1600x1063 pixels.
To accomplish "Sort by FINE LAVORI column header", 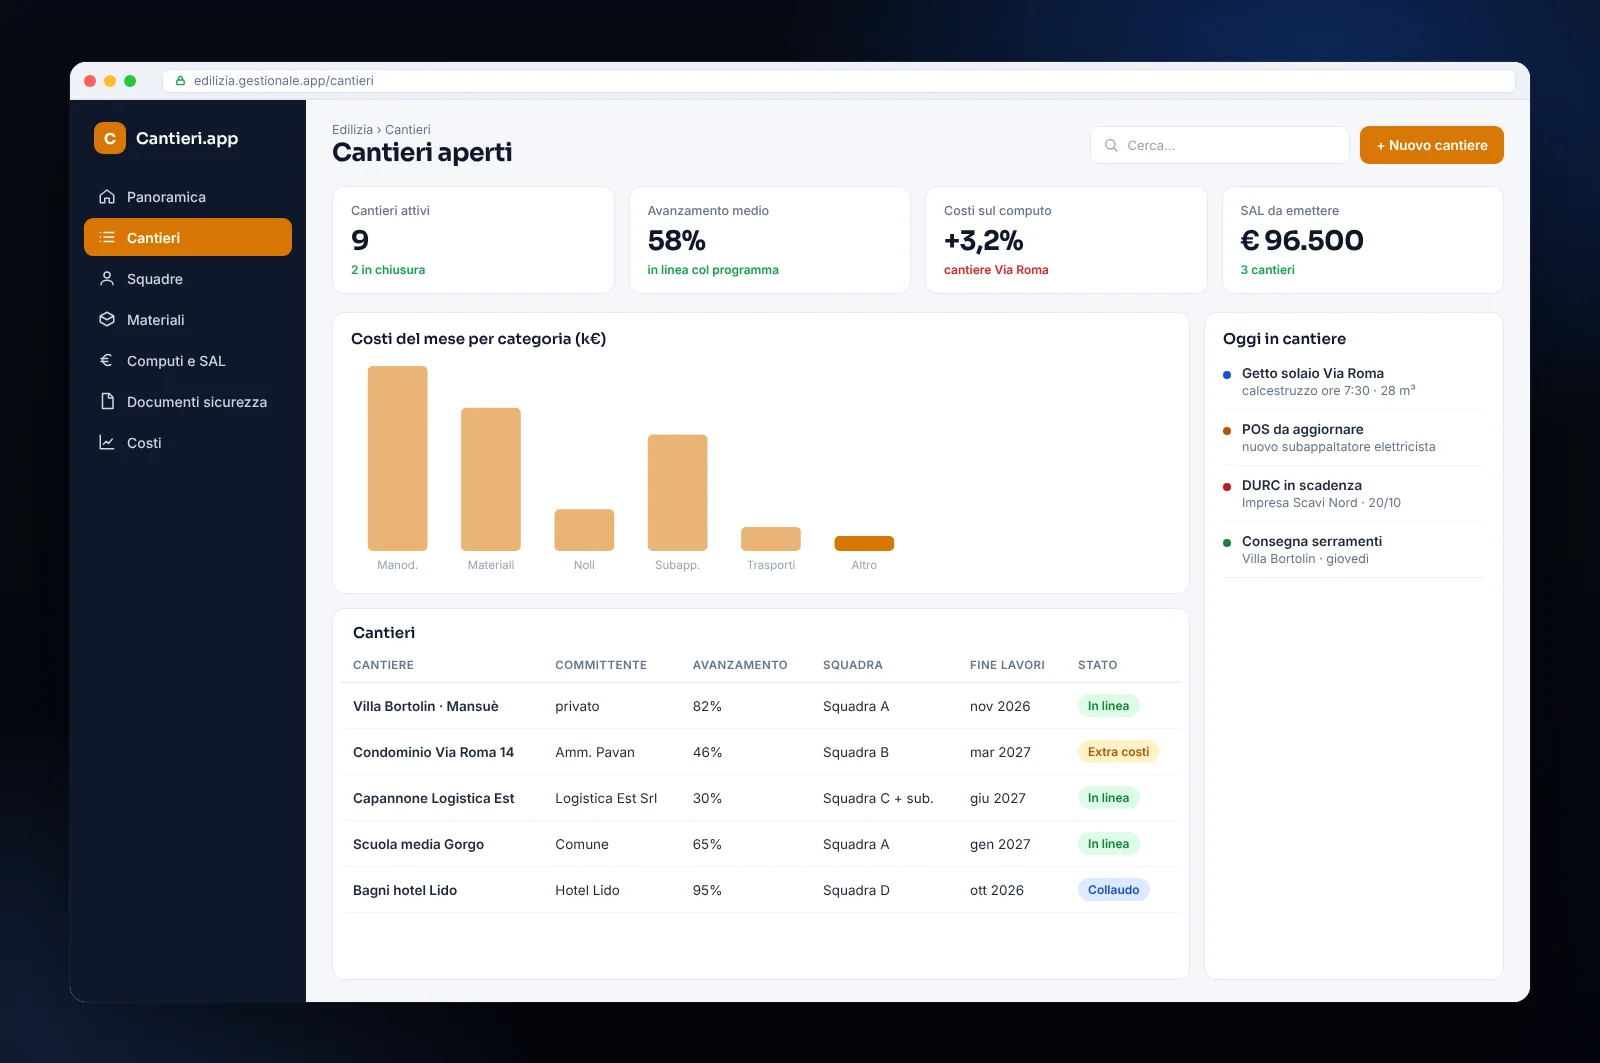I will [x=1007, y=665].
